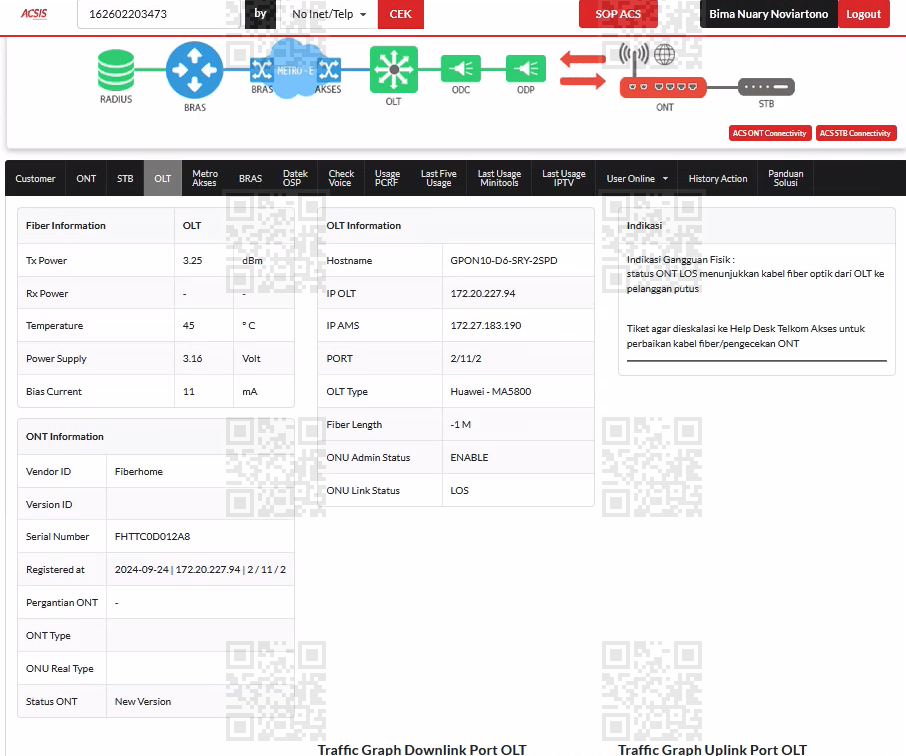The width and height of the screenshot is (906, 756).
Task: Click the Traffic Graph Uplink Port OLT heading
Action: point(712,750)
